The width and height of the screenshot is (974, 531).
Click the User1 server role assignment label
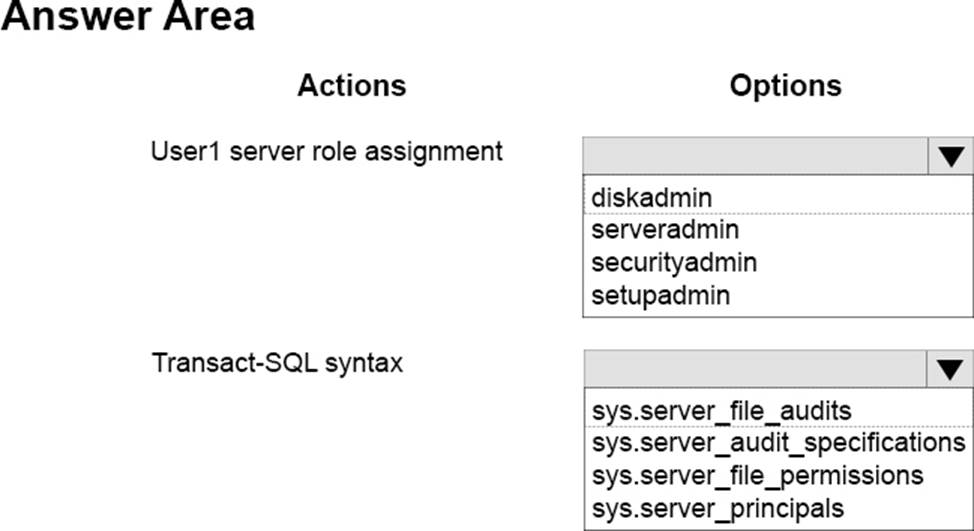point(326,152)
